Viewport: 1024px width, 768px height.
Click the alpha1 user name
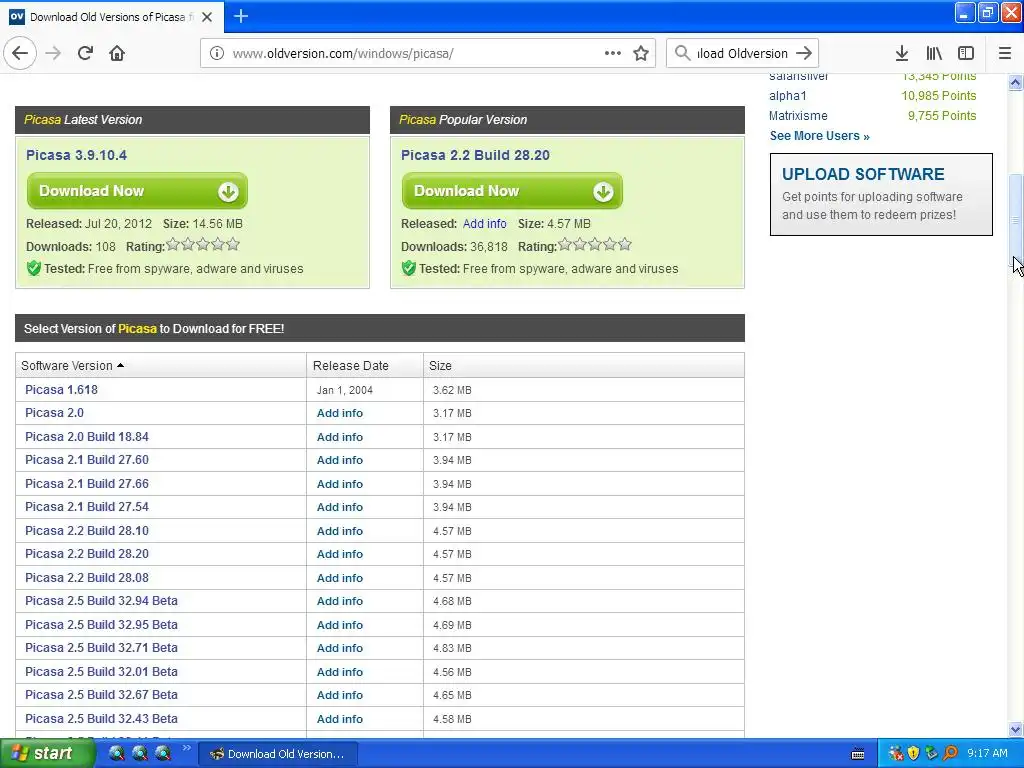(x=788, y=96)
